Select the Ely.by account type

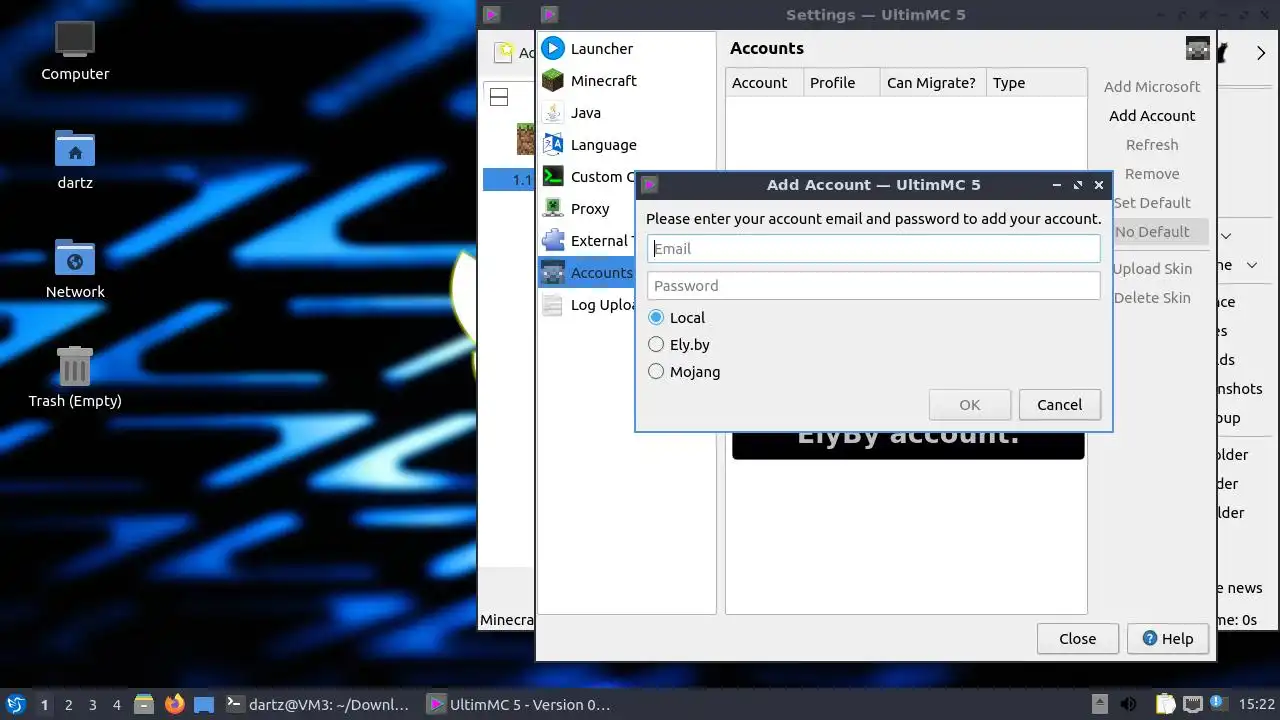[x=679, y=344]
